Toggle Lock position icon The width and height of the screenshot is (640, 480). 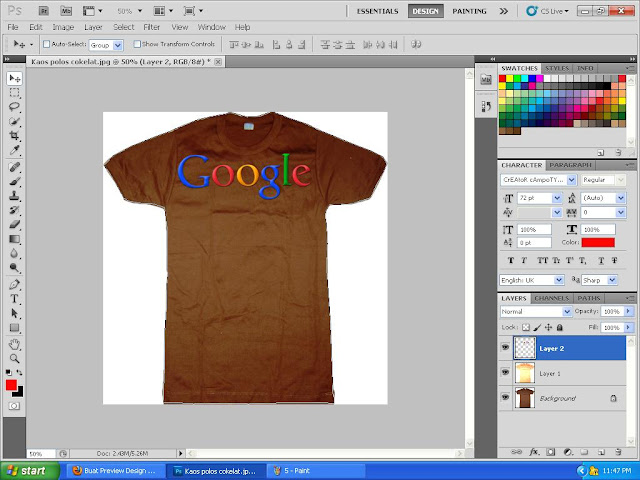(x=548, y=327)
